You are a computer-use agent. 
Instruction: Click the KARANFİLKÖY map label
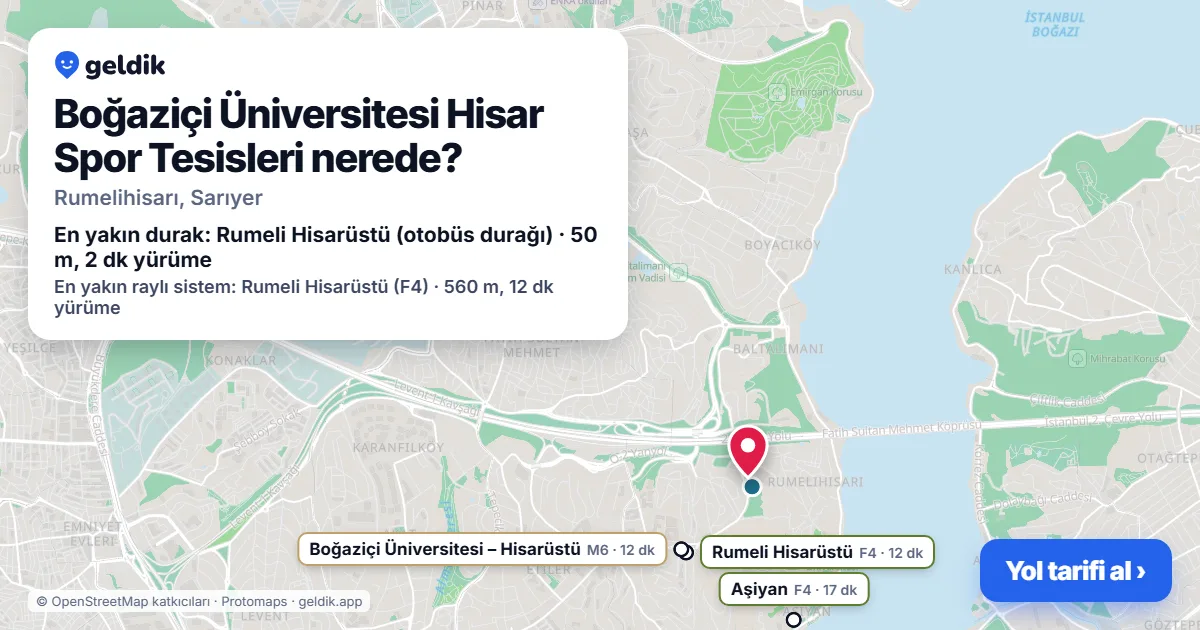click(x=399, y=447)
